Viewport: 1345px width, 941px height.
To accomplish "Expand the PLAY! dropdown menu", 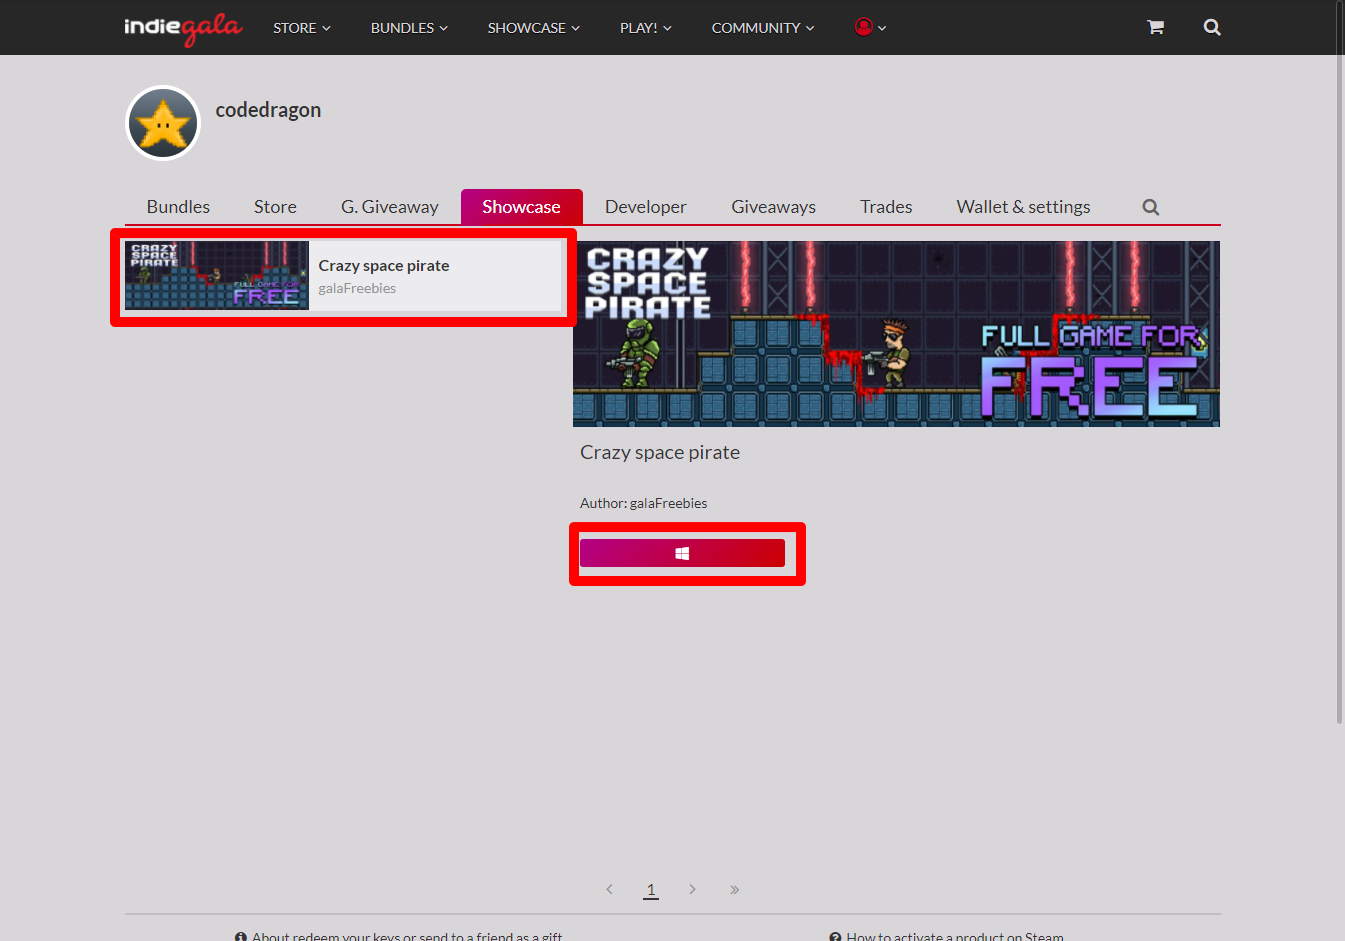I will [x=646, y=28].
